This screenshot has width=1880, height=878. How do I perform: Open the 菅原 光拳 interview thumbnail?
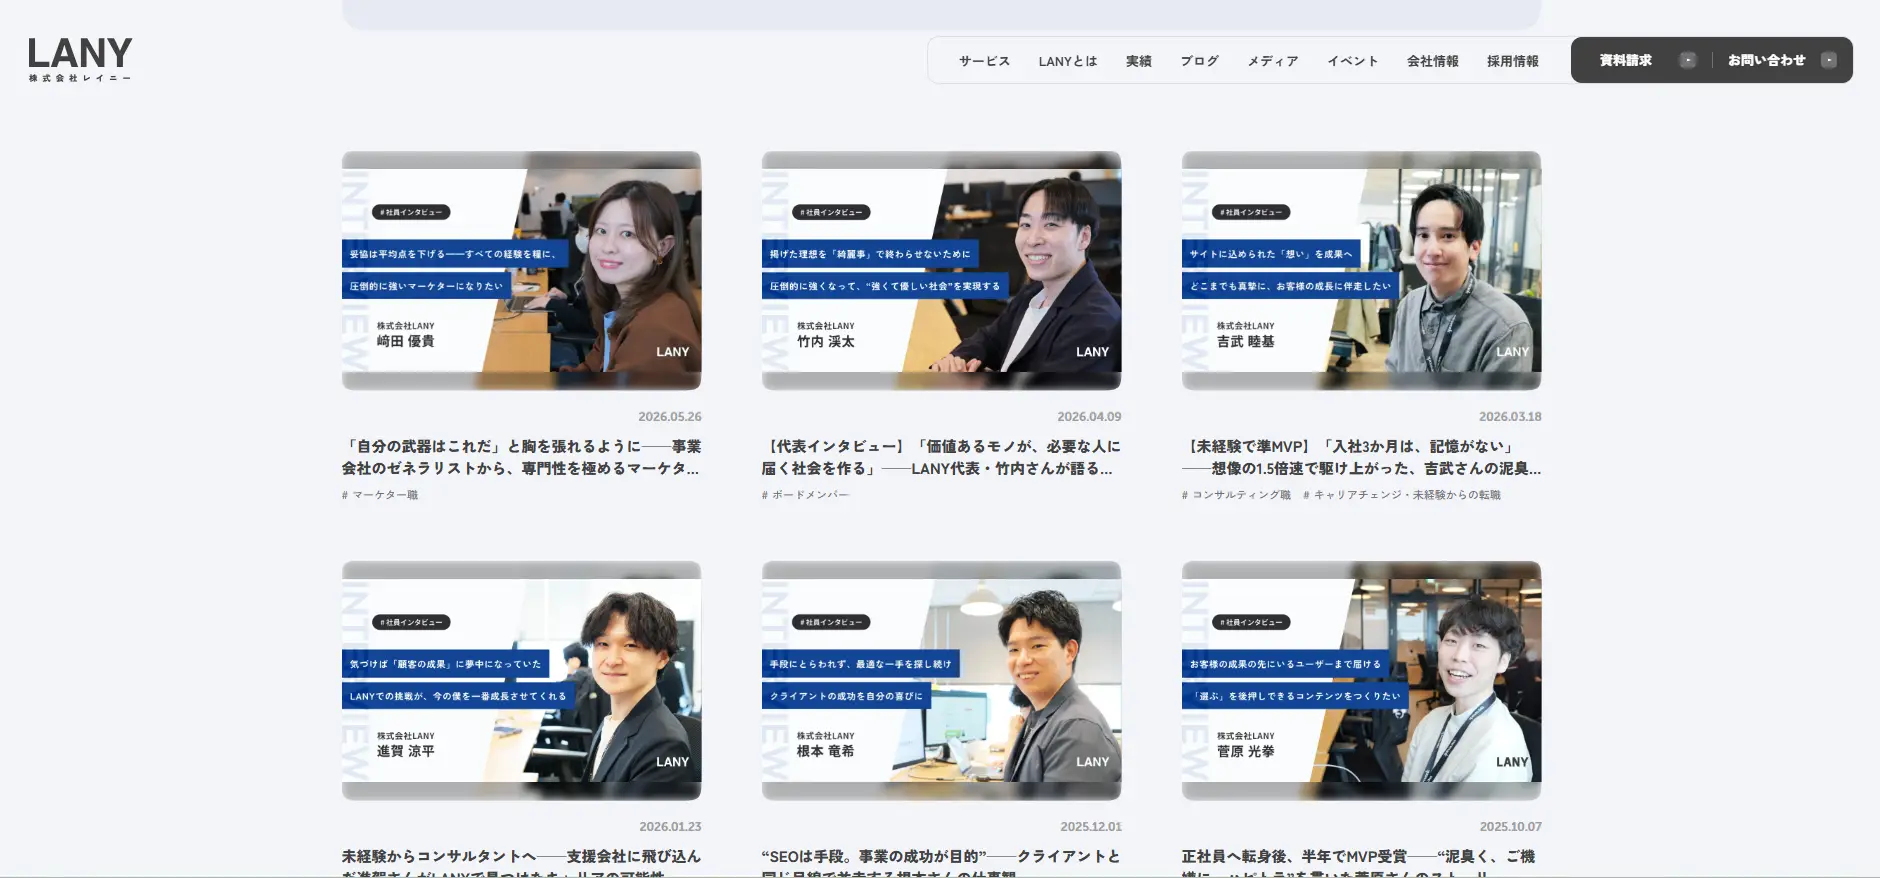click(1361, 680)
